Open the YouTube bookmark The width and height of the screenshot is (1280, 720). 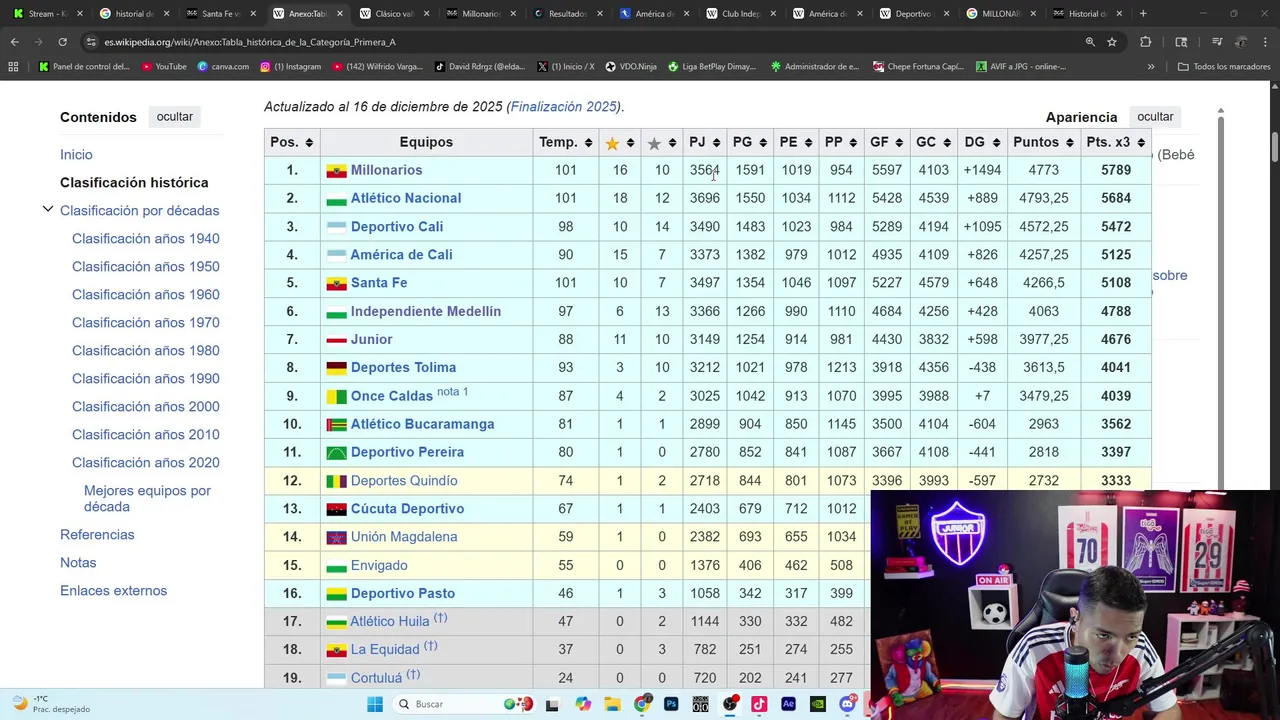tap(164, 67)
